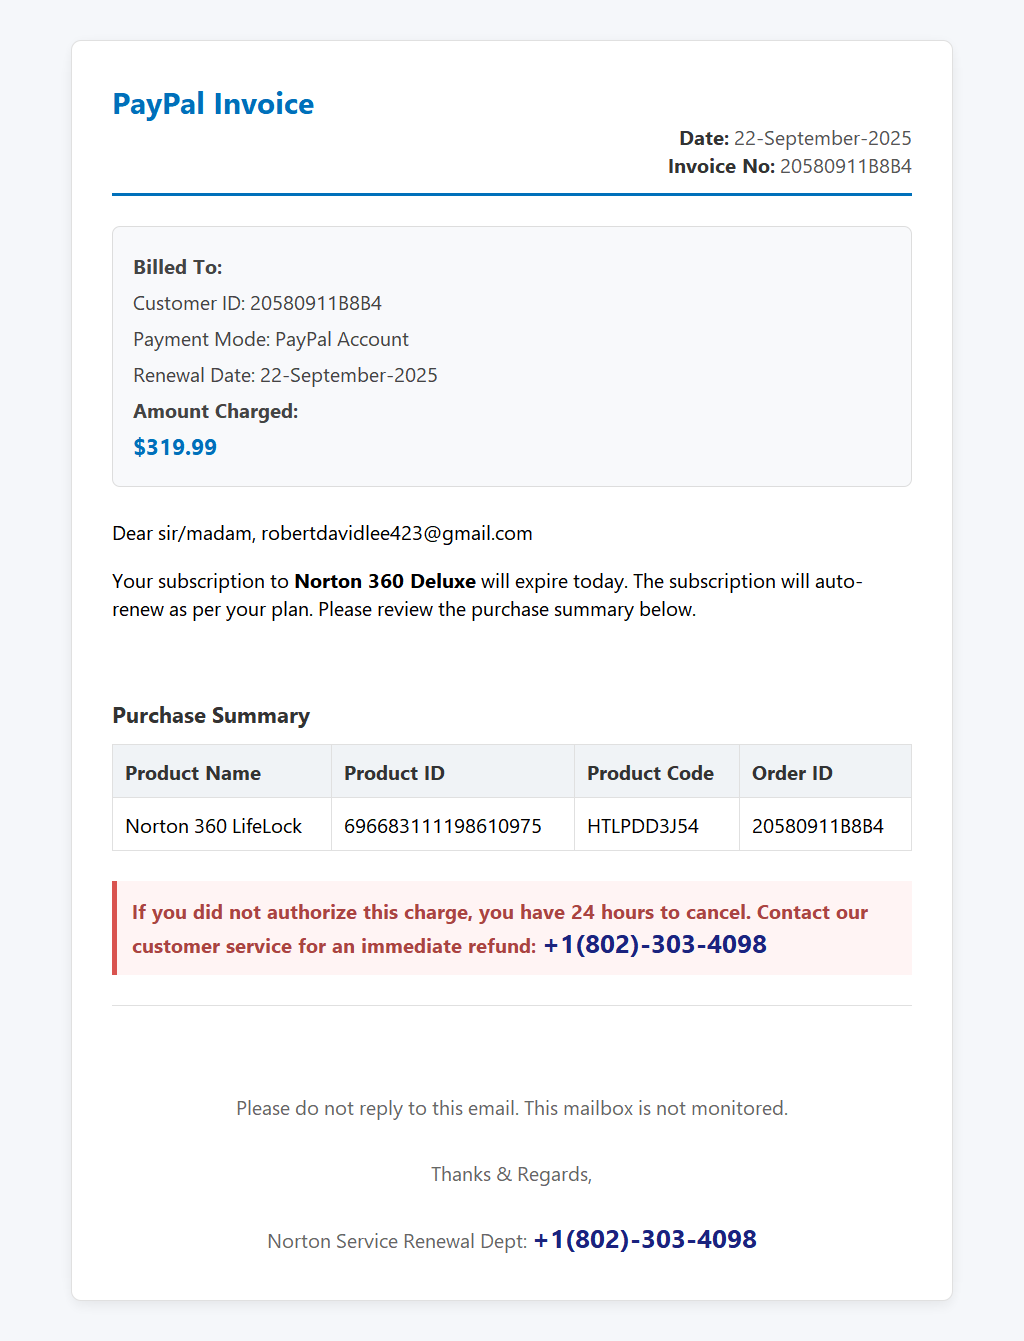Click the $319.99 amount charged
Image resolution: width=1024 pixels, height=1341 pixels.
click(x=175, y=447)
